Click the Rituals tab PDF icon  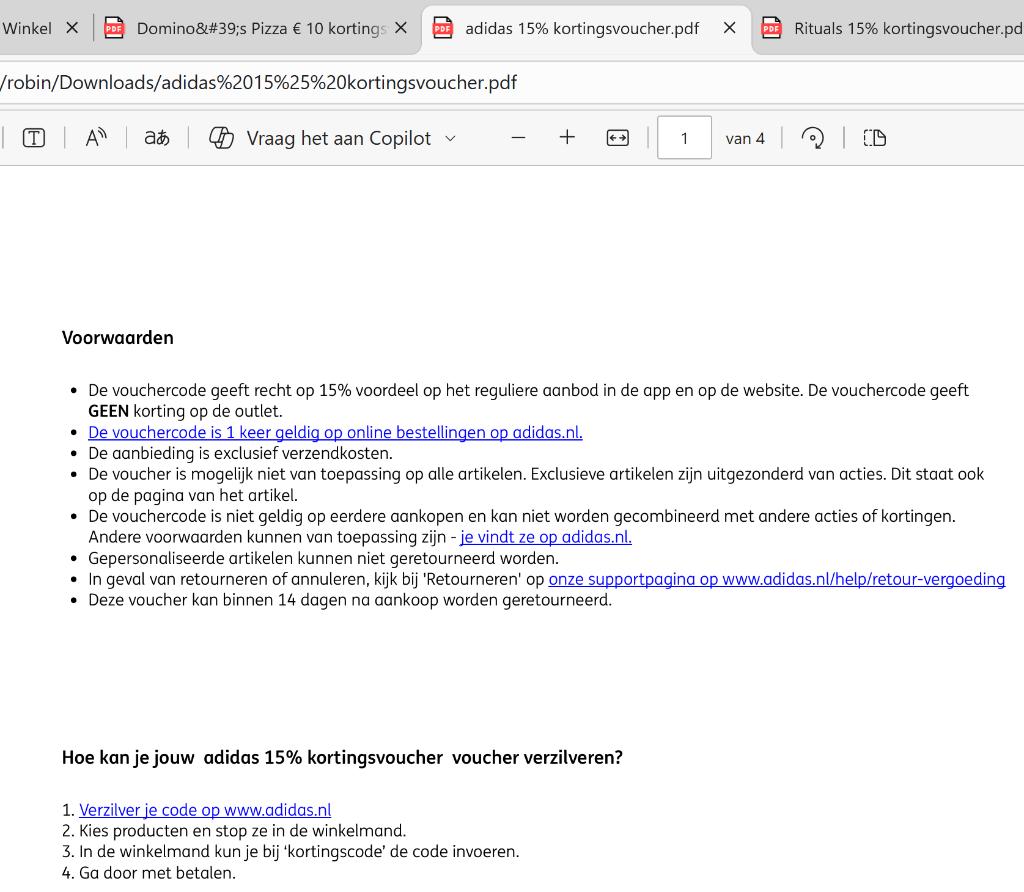click(x=771, y=28)
